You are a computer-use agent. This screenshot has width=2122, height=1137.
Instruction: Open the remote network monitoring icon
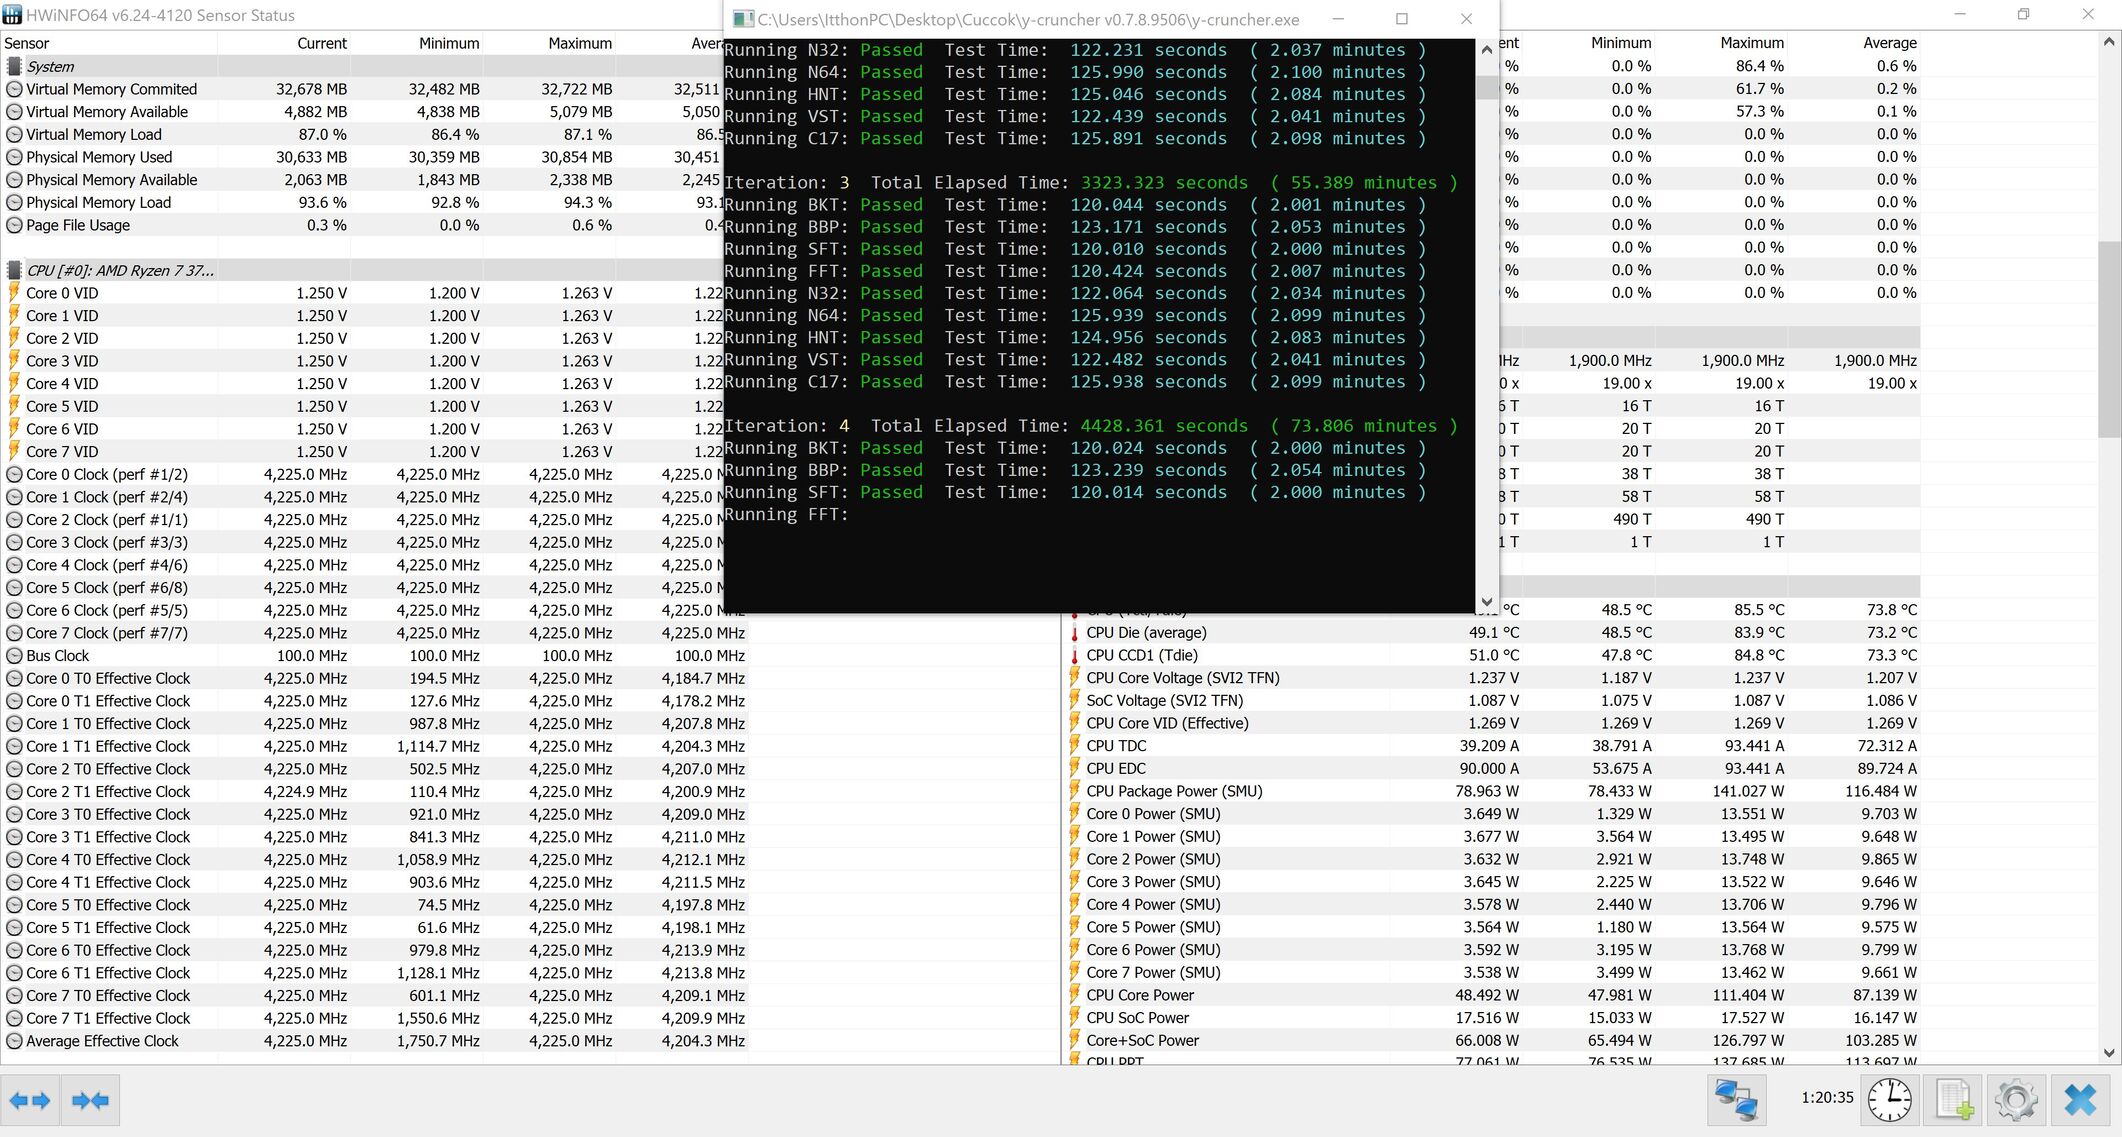point(1736,1100)
